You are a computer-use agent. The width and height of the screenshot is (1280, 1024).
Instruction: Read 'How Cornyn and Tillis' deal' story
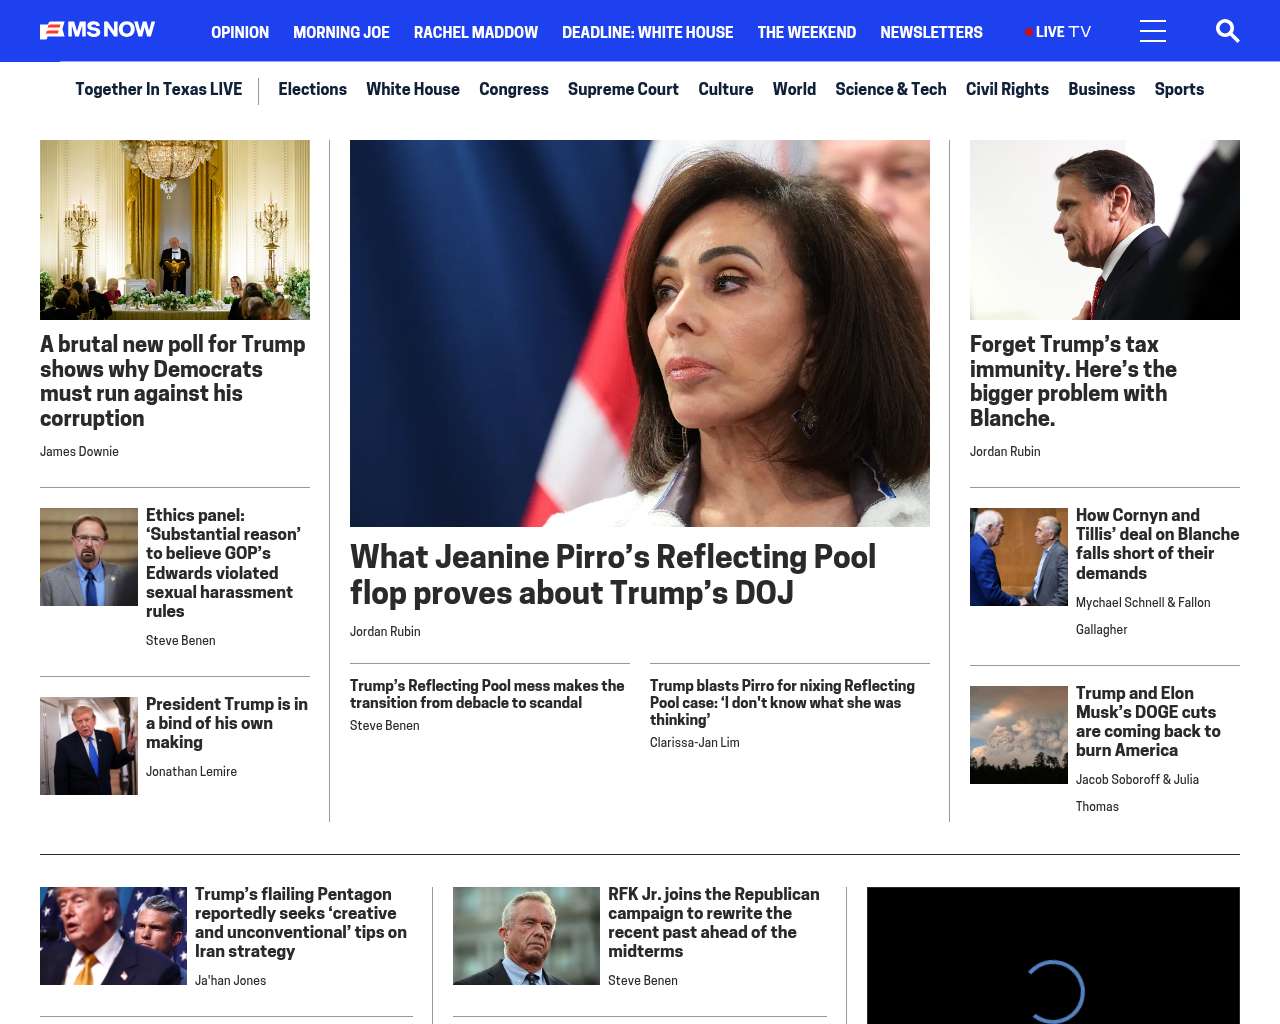[1157, 544]
